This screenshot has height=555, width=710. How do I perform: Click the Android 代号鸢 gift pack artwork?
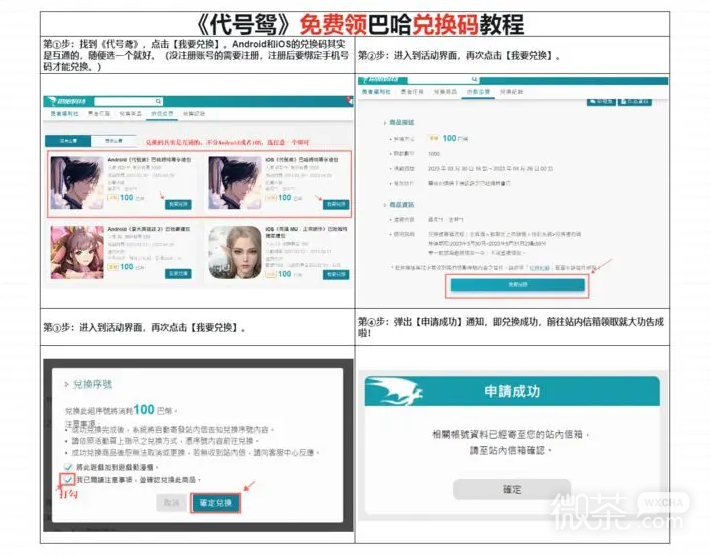76,182
